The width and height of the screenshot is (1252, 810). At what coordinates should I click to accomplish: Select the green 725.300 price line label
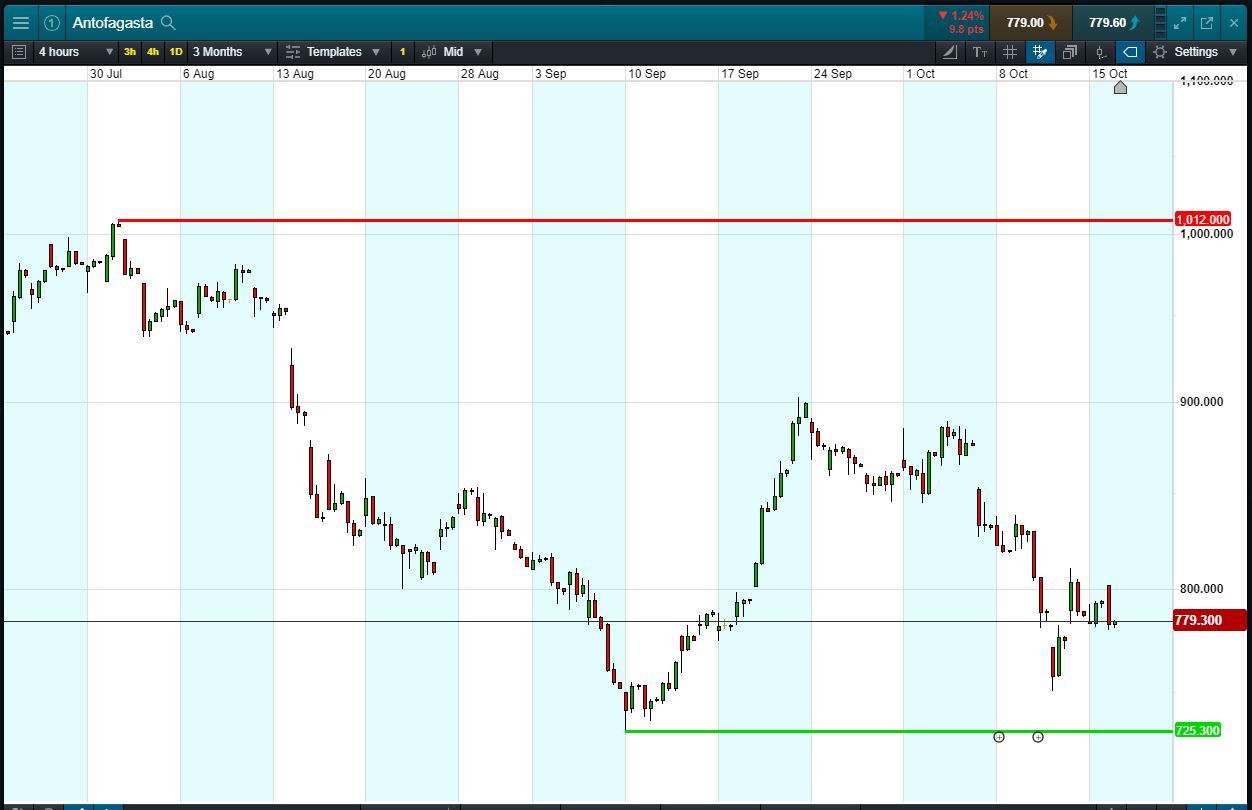point(1197,731)
